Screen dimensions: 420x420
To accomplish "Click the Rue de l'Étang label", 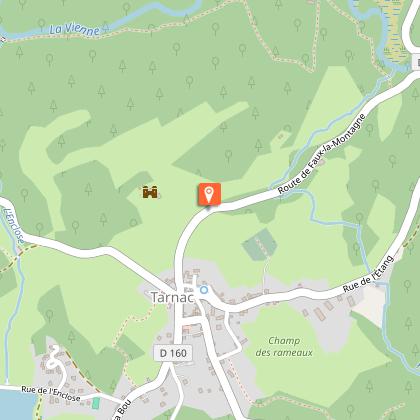I will tap(369, 274).
